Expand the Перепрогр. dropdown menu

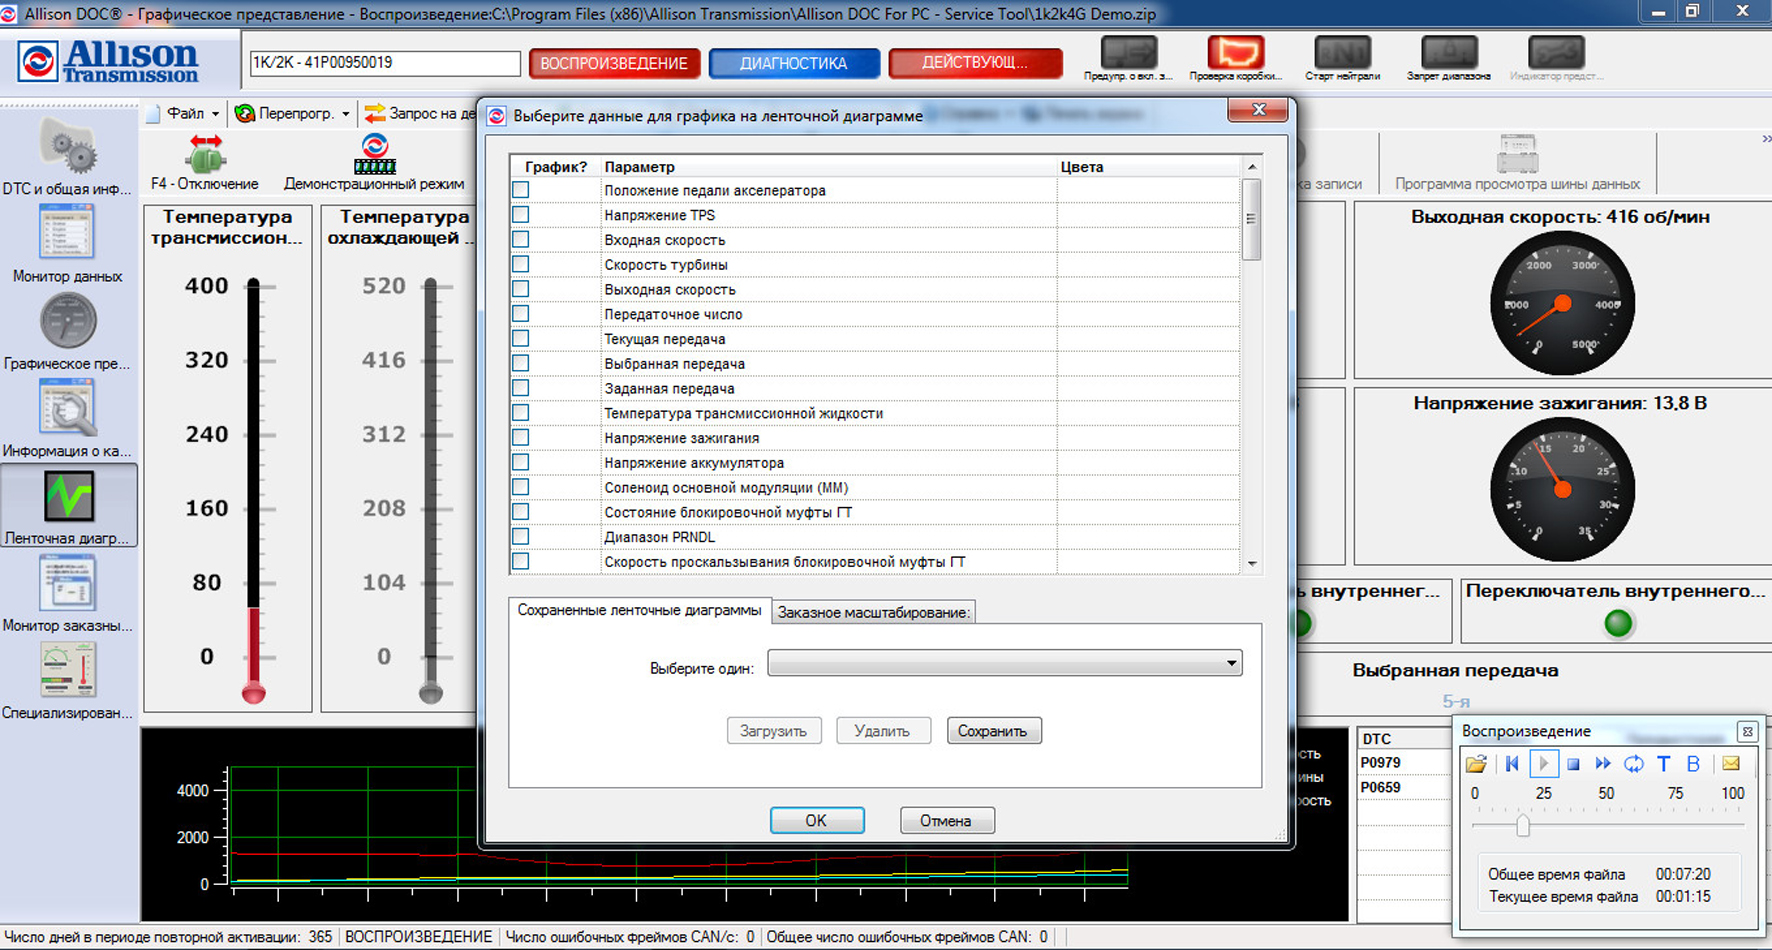[294, 114]
